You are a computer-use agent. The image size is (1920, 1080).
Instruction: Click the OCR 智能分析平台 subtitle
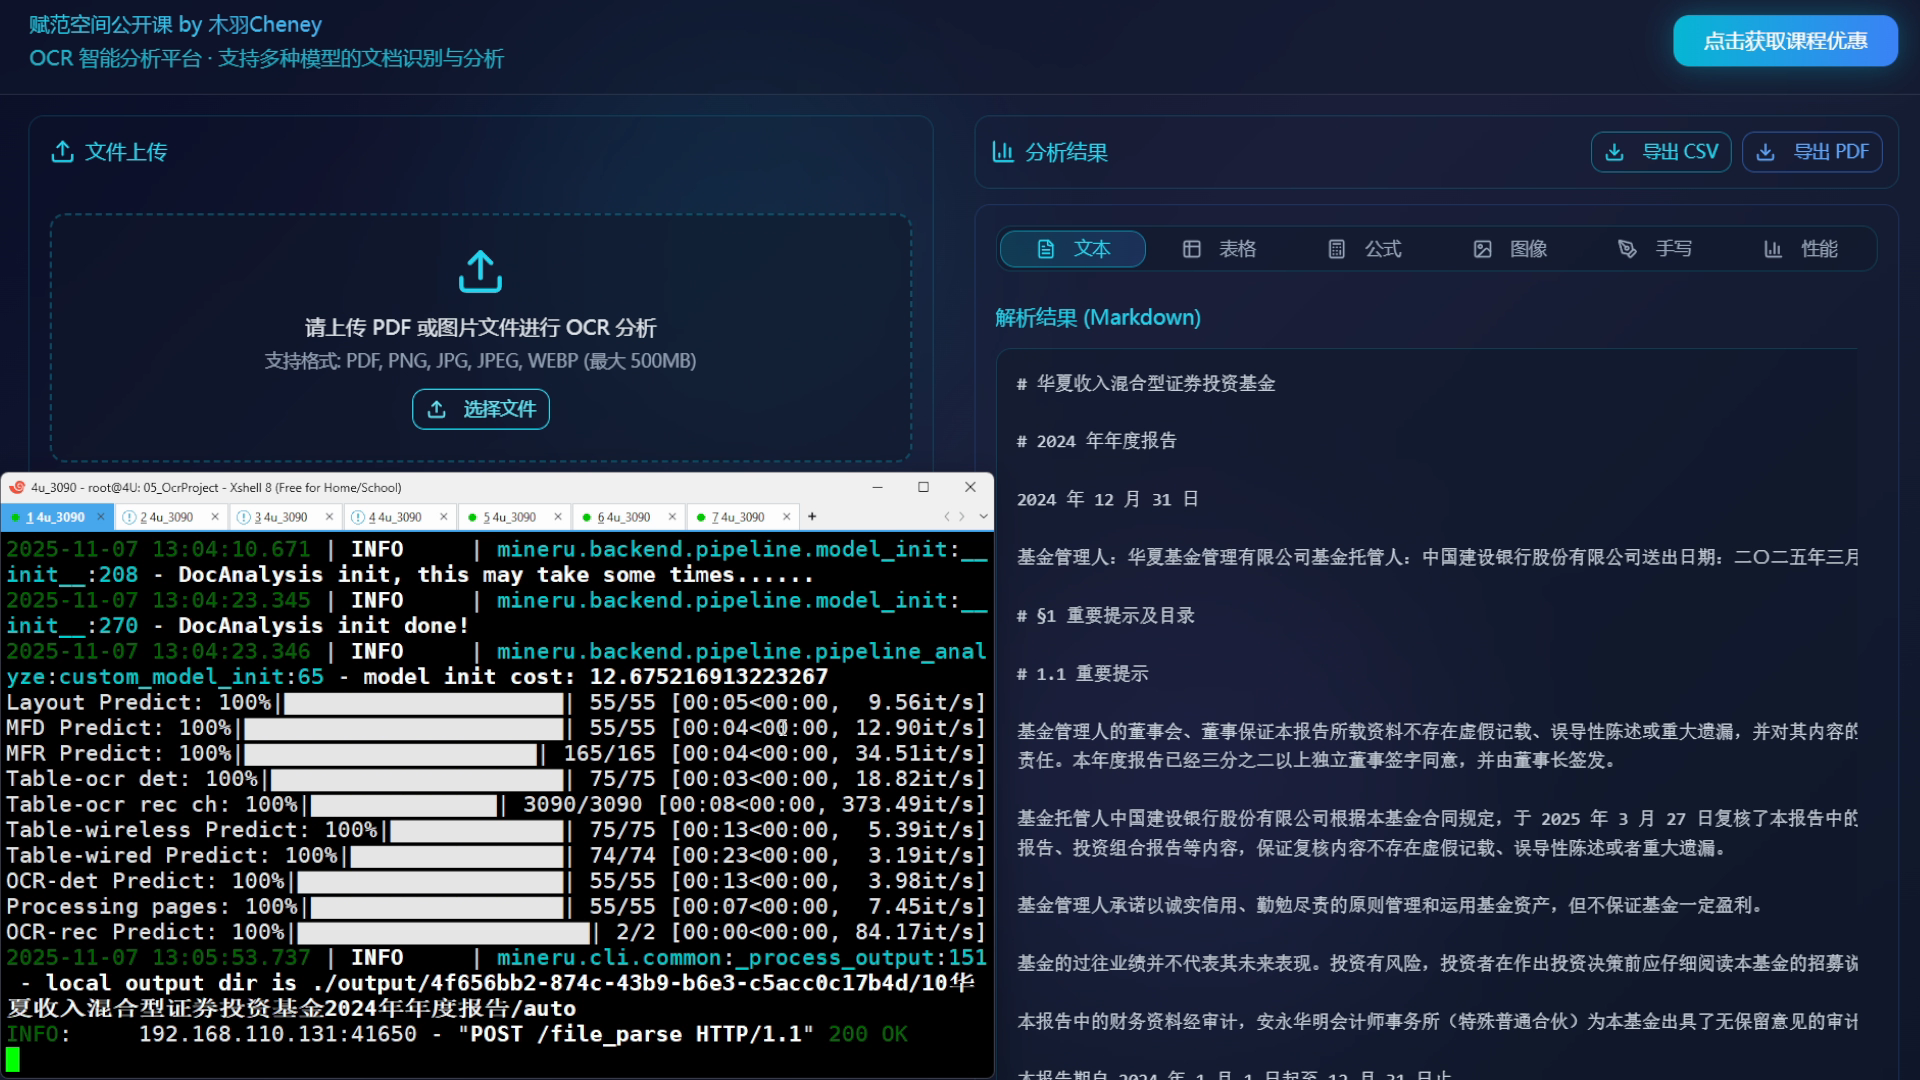pos(266,59)
